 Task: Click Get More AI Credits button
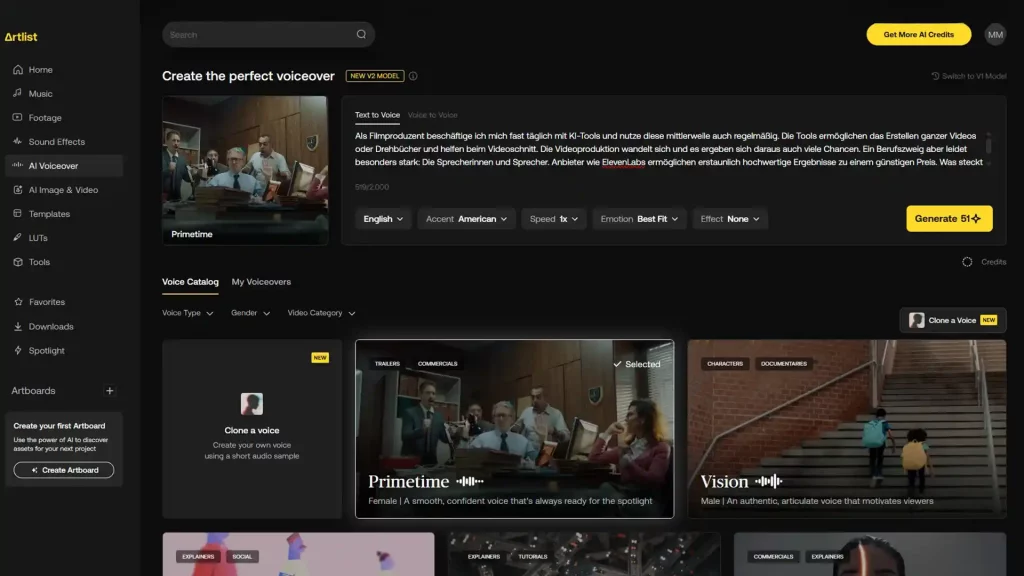pyautogui.click(x=918, y=35)
